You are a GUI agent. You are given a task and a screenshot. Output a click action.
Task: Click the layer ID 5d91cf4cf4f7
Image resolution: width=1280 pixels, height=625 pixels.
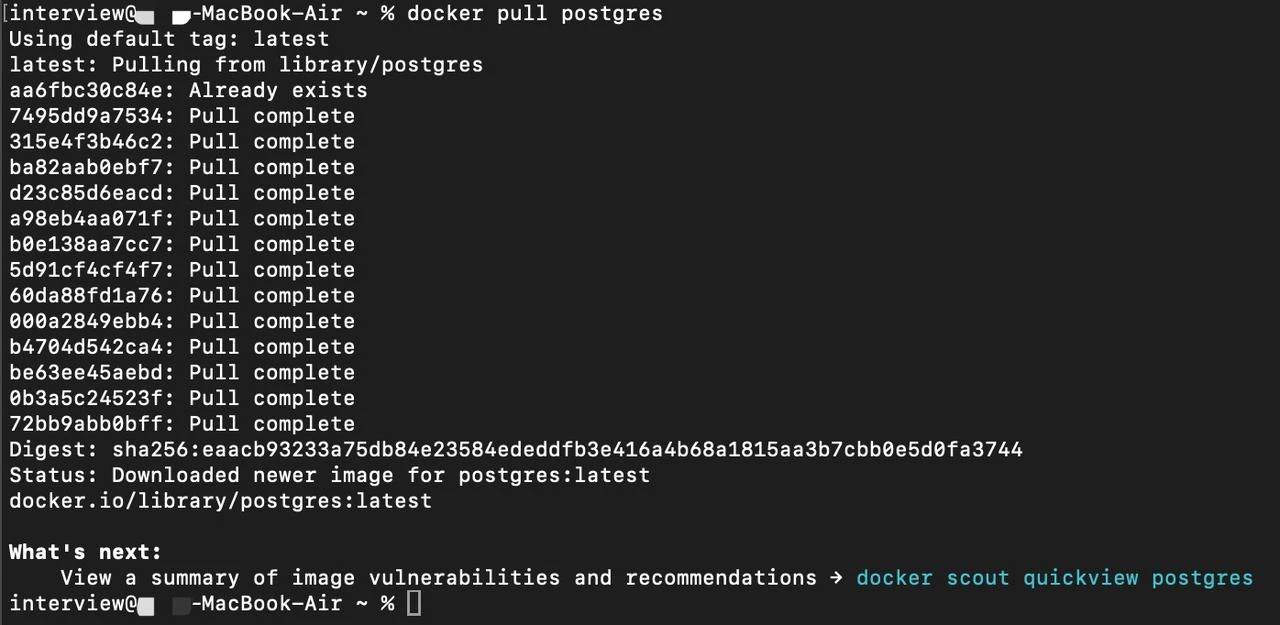click(x=86, y=270)
